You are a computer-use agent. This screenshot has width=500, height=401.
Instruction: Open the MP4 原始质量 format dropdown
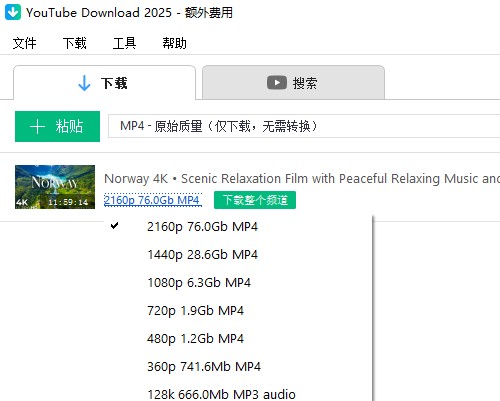[304, 126]
